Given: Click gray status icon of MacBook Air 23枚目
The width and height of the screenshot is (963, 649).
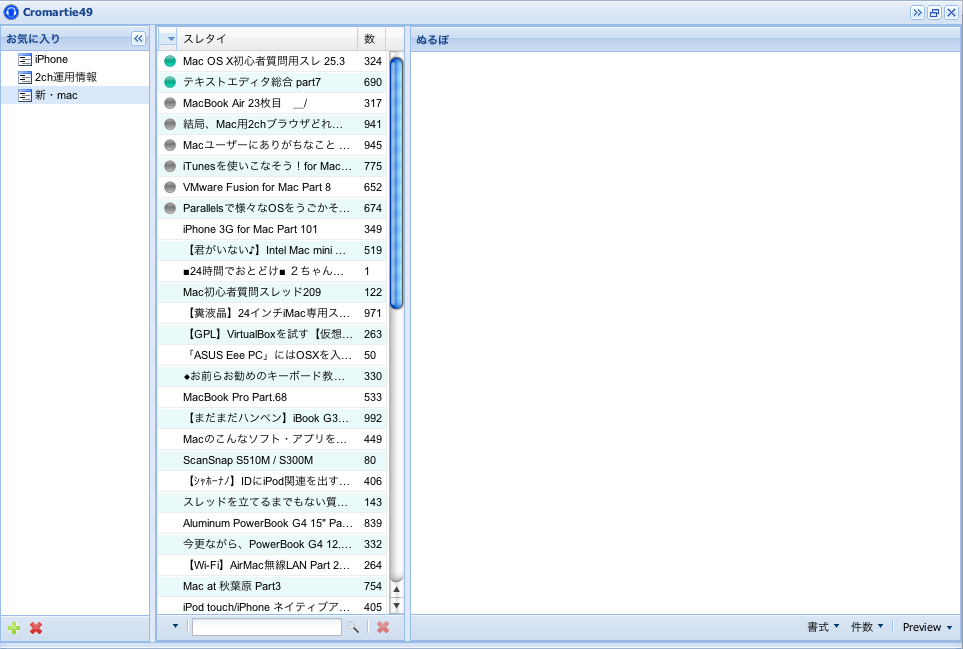Looking at the screenshot, I should 170,103.
